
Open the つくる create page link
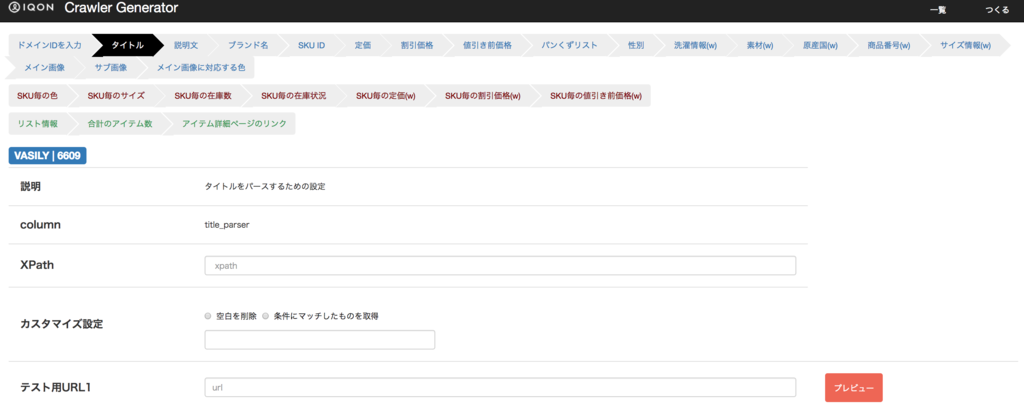(x=997, y=10)
